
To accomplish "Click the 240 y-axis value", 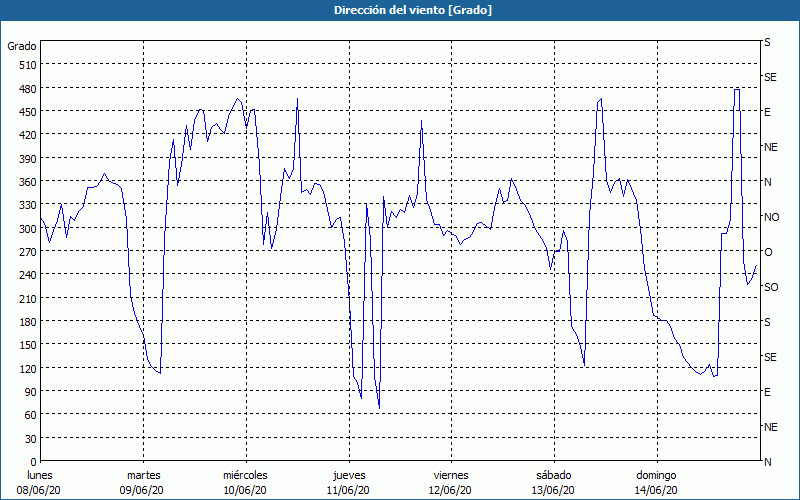I will click(28, 276).
